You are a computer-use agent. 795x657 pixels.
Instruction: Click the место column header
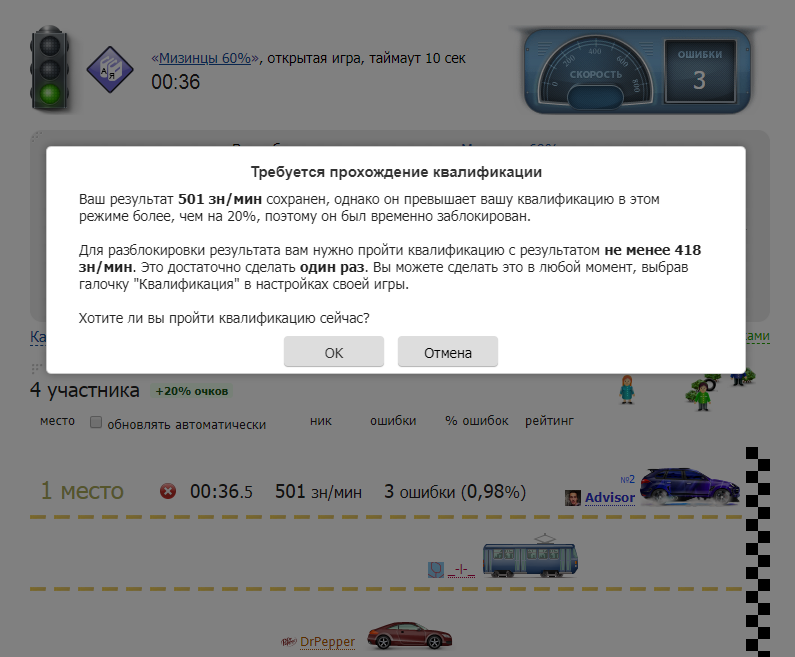pos(57,421)
